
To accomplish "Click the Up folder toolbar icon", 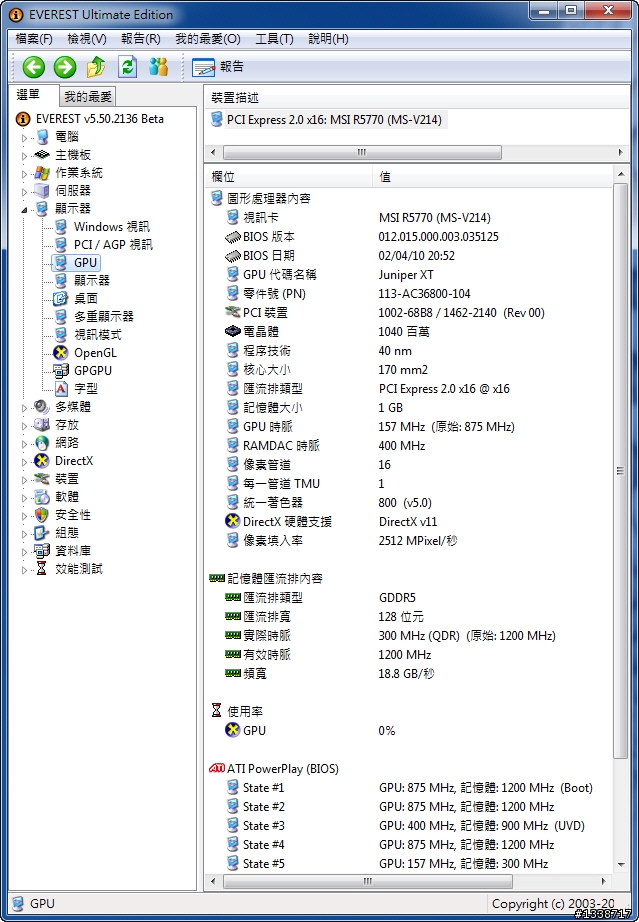I will (x=96, y=67).
